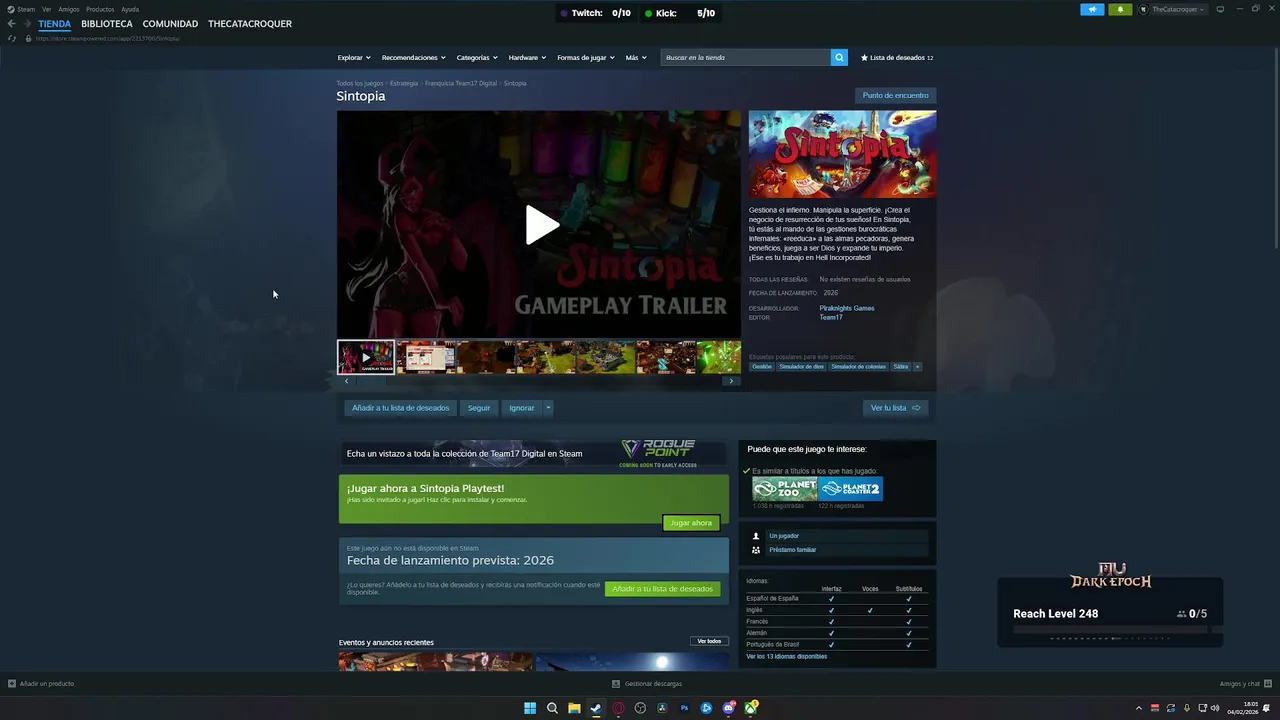Click the Estrategia breadcrumb link
Viewport: 1280px width, 720px height.
(404, 84)
